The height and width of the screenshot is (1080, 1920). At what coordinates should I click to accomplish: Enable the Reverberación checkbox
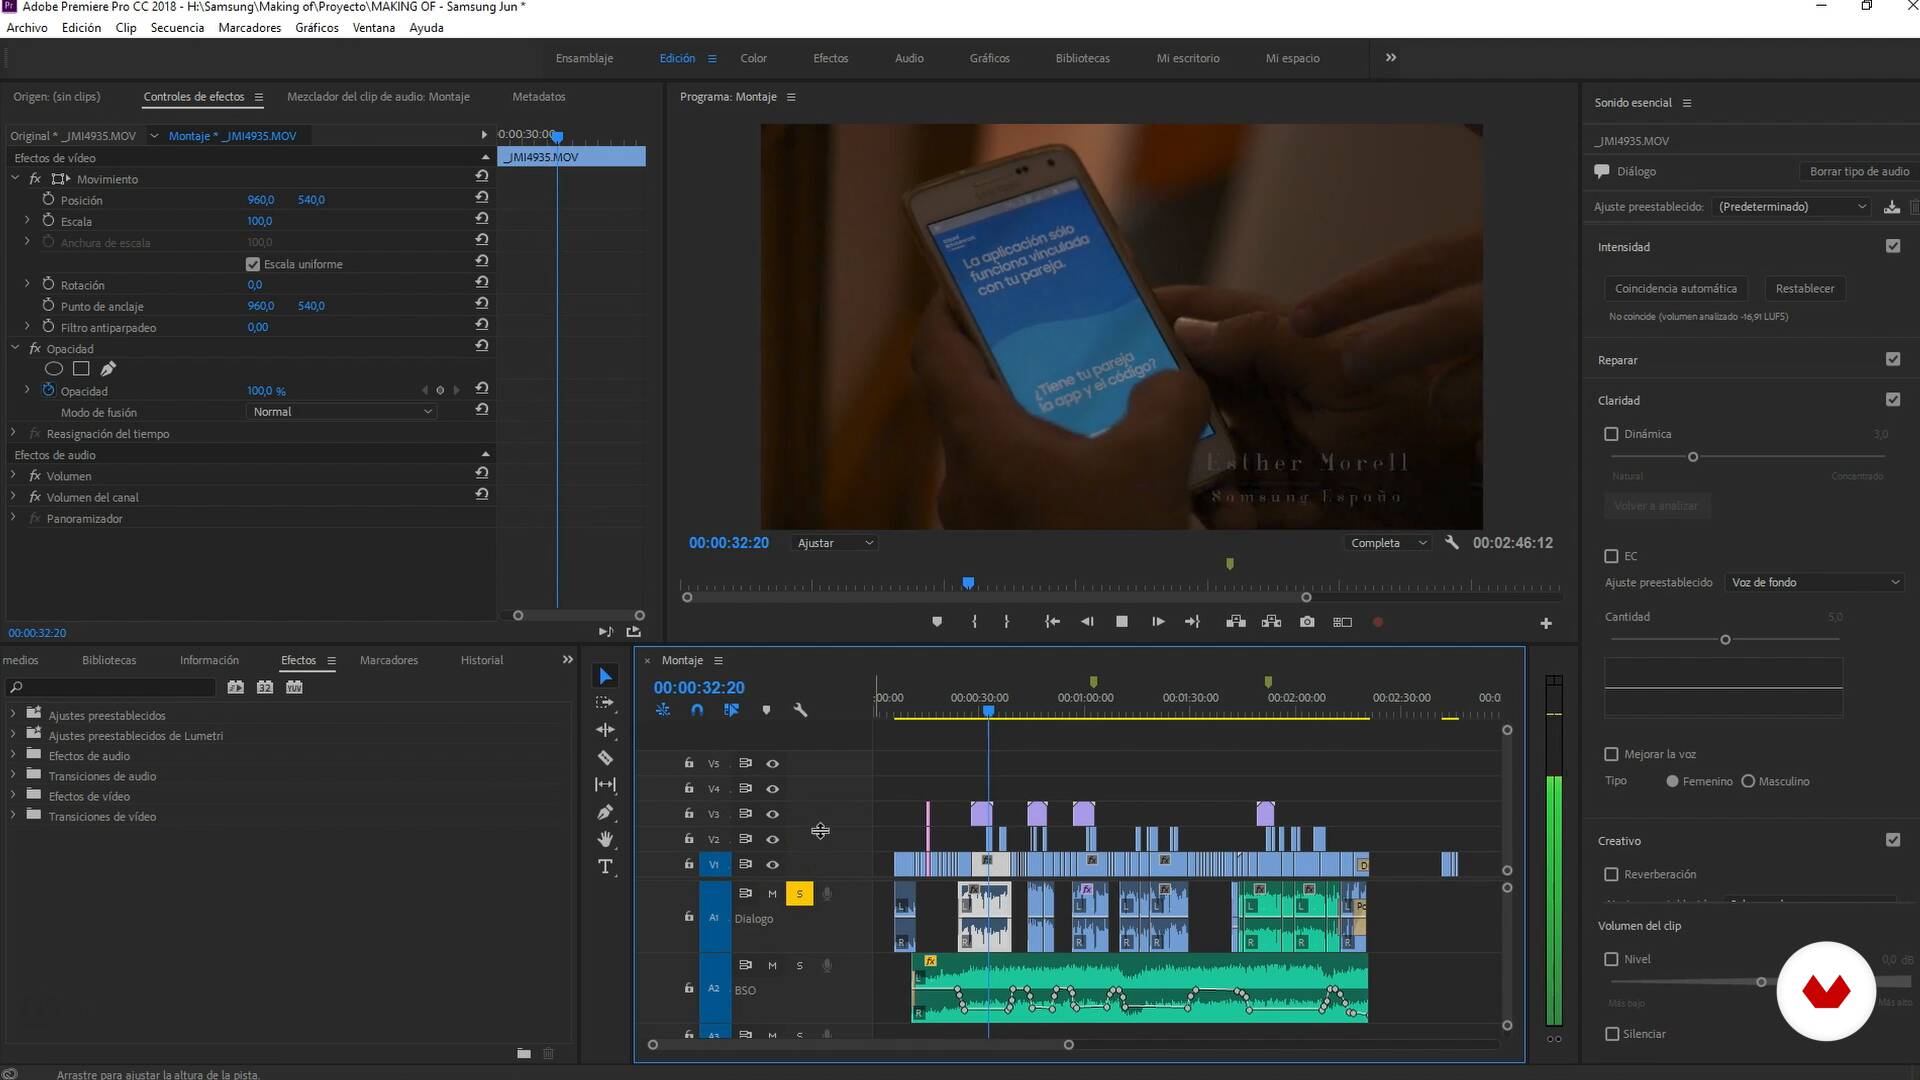(1611, 874)
